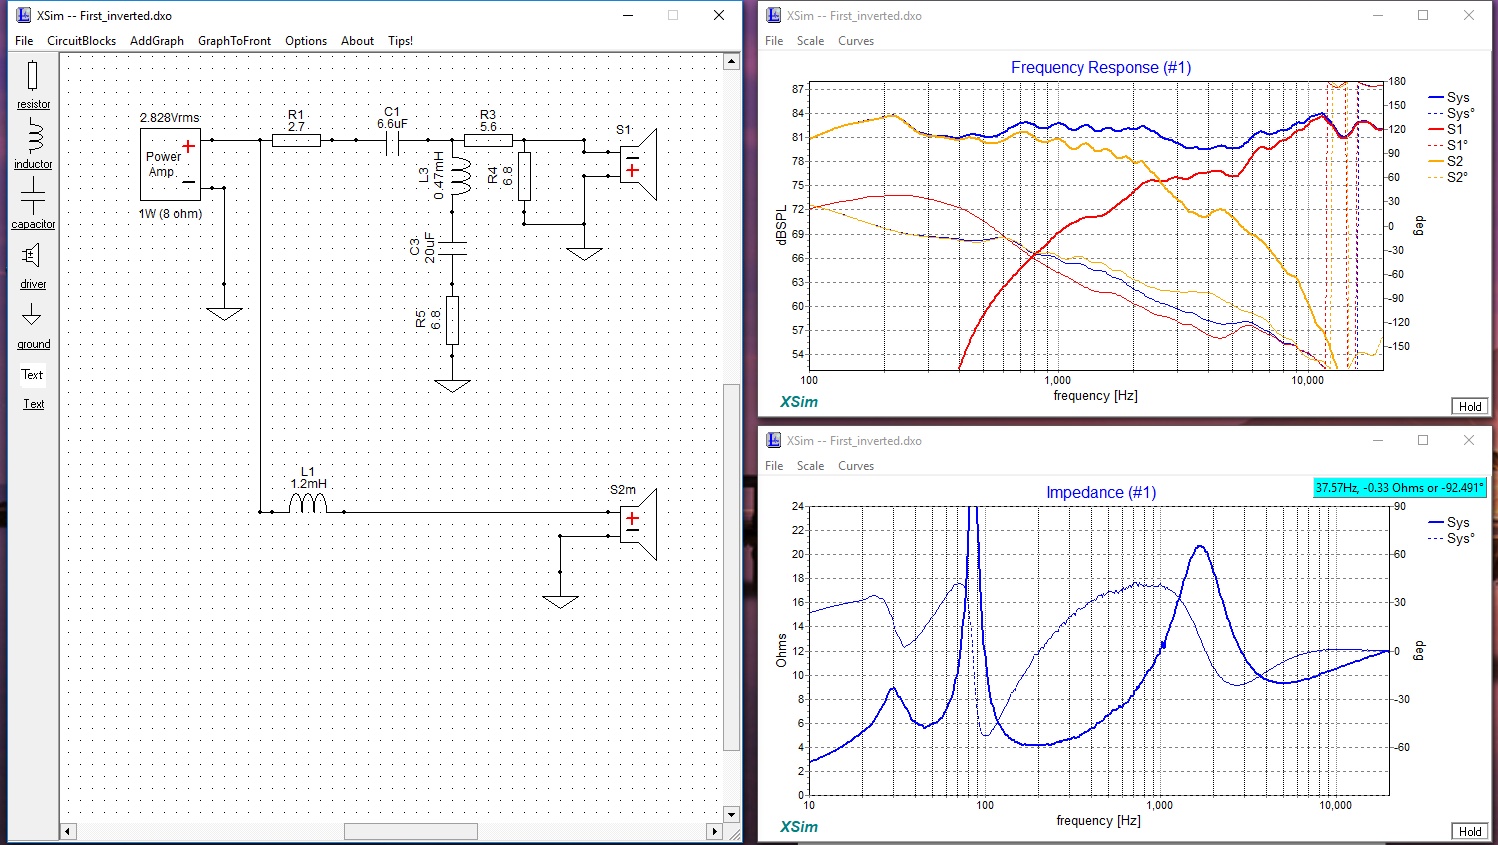Open the CircuitBlocks menu
This screenshot has width=1498, height=845.
82,41
